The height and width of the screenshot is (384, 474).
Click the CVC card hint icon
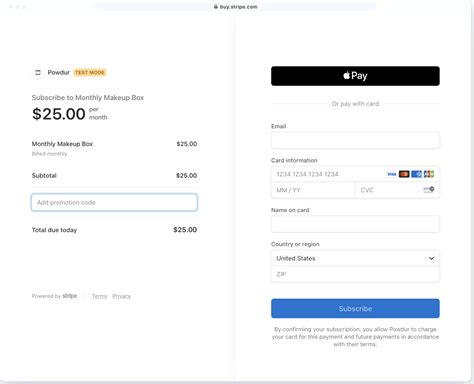(429, 190)
